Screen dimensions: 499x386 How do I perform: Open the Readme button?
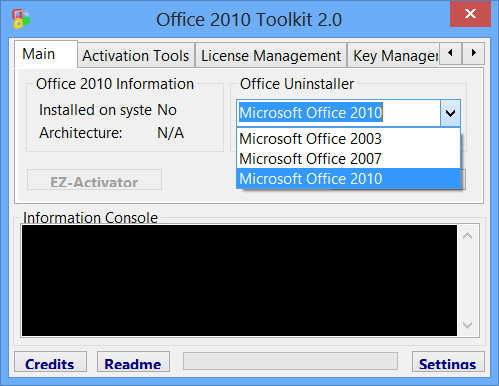coord(133,362)
